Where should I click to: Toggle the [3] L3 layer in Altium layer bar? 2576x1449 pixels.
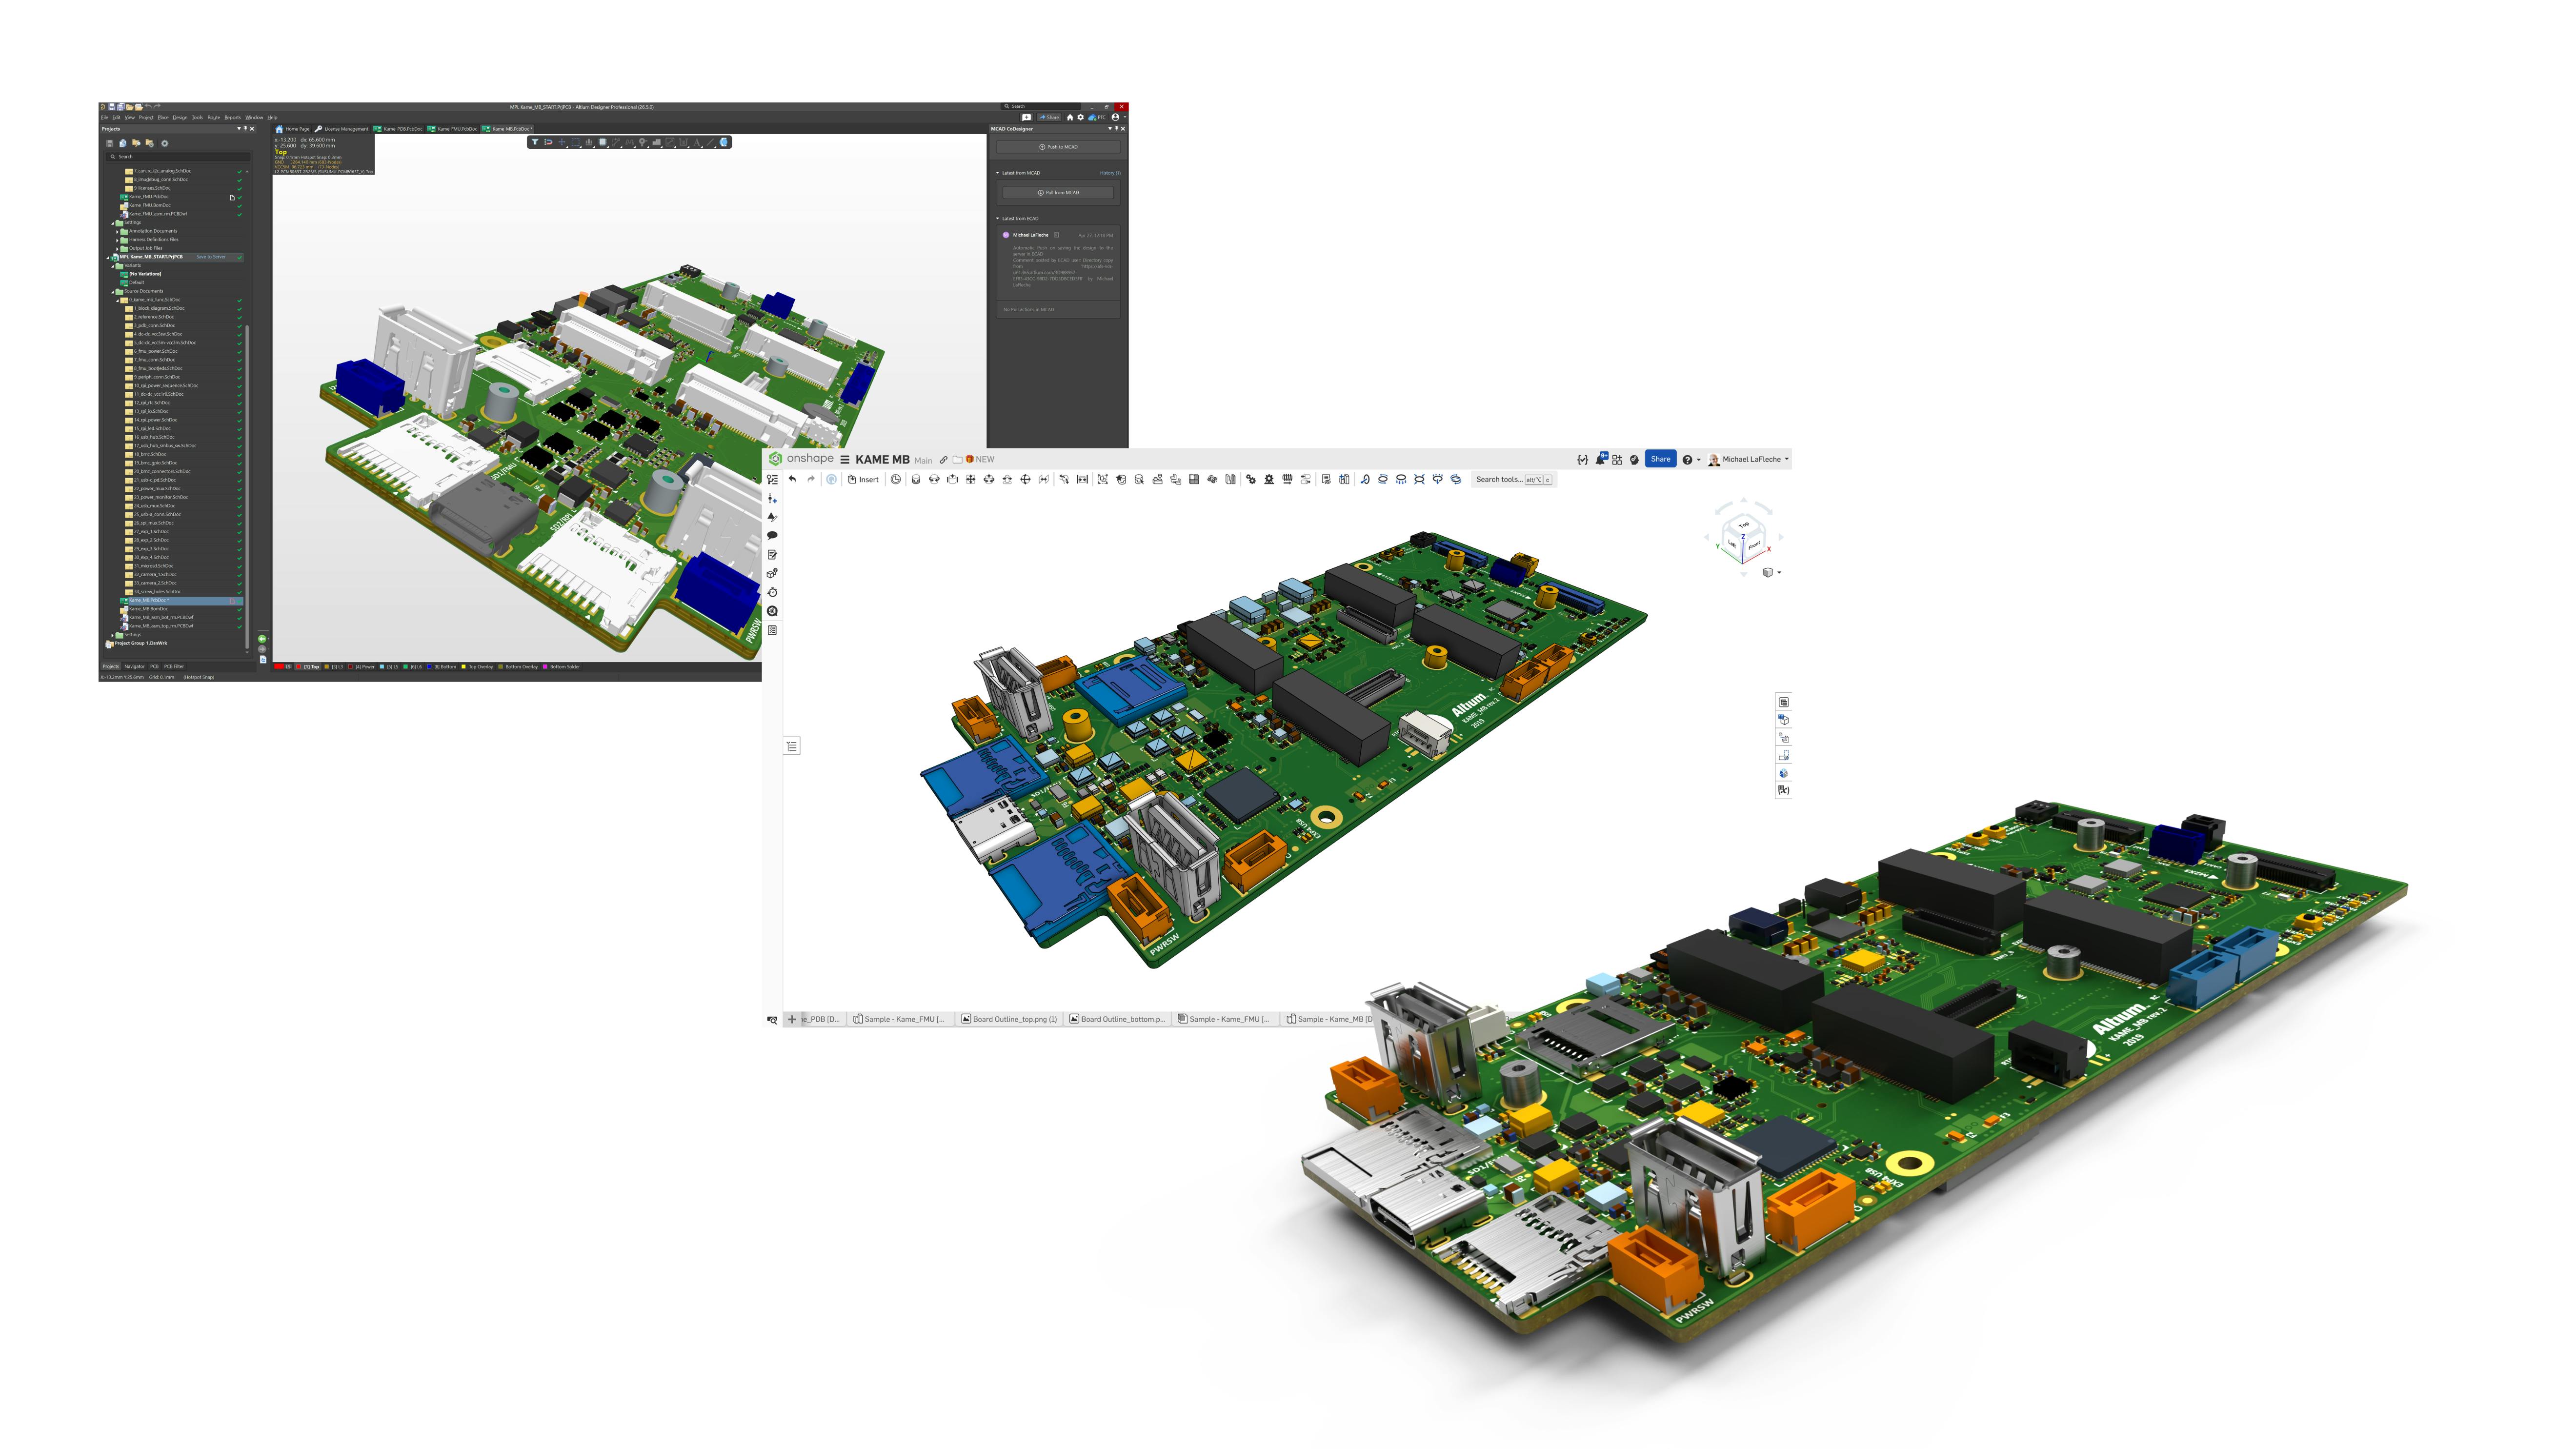(334, 666)
